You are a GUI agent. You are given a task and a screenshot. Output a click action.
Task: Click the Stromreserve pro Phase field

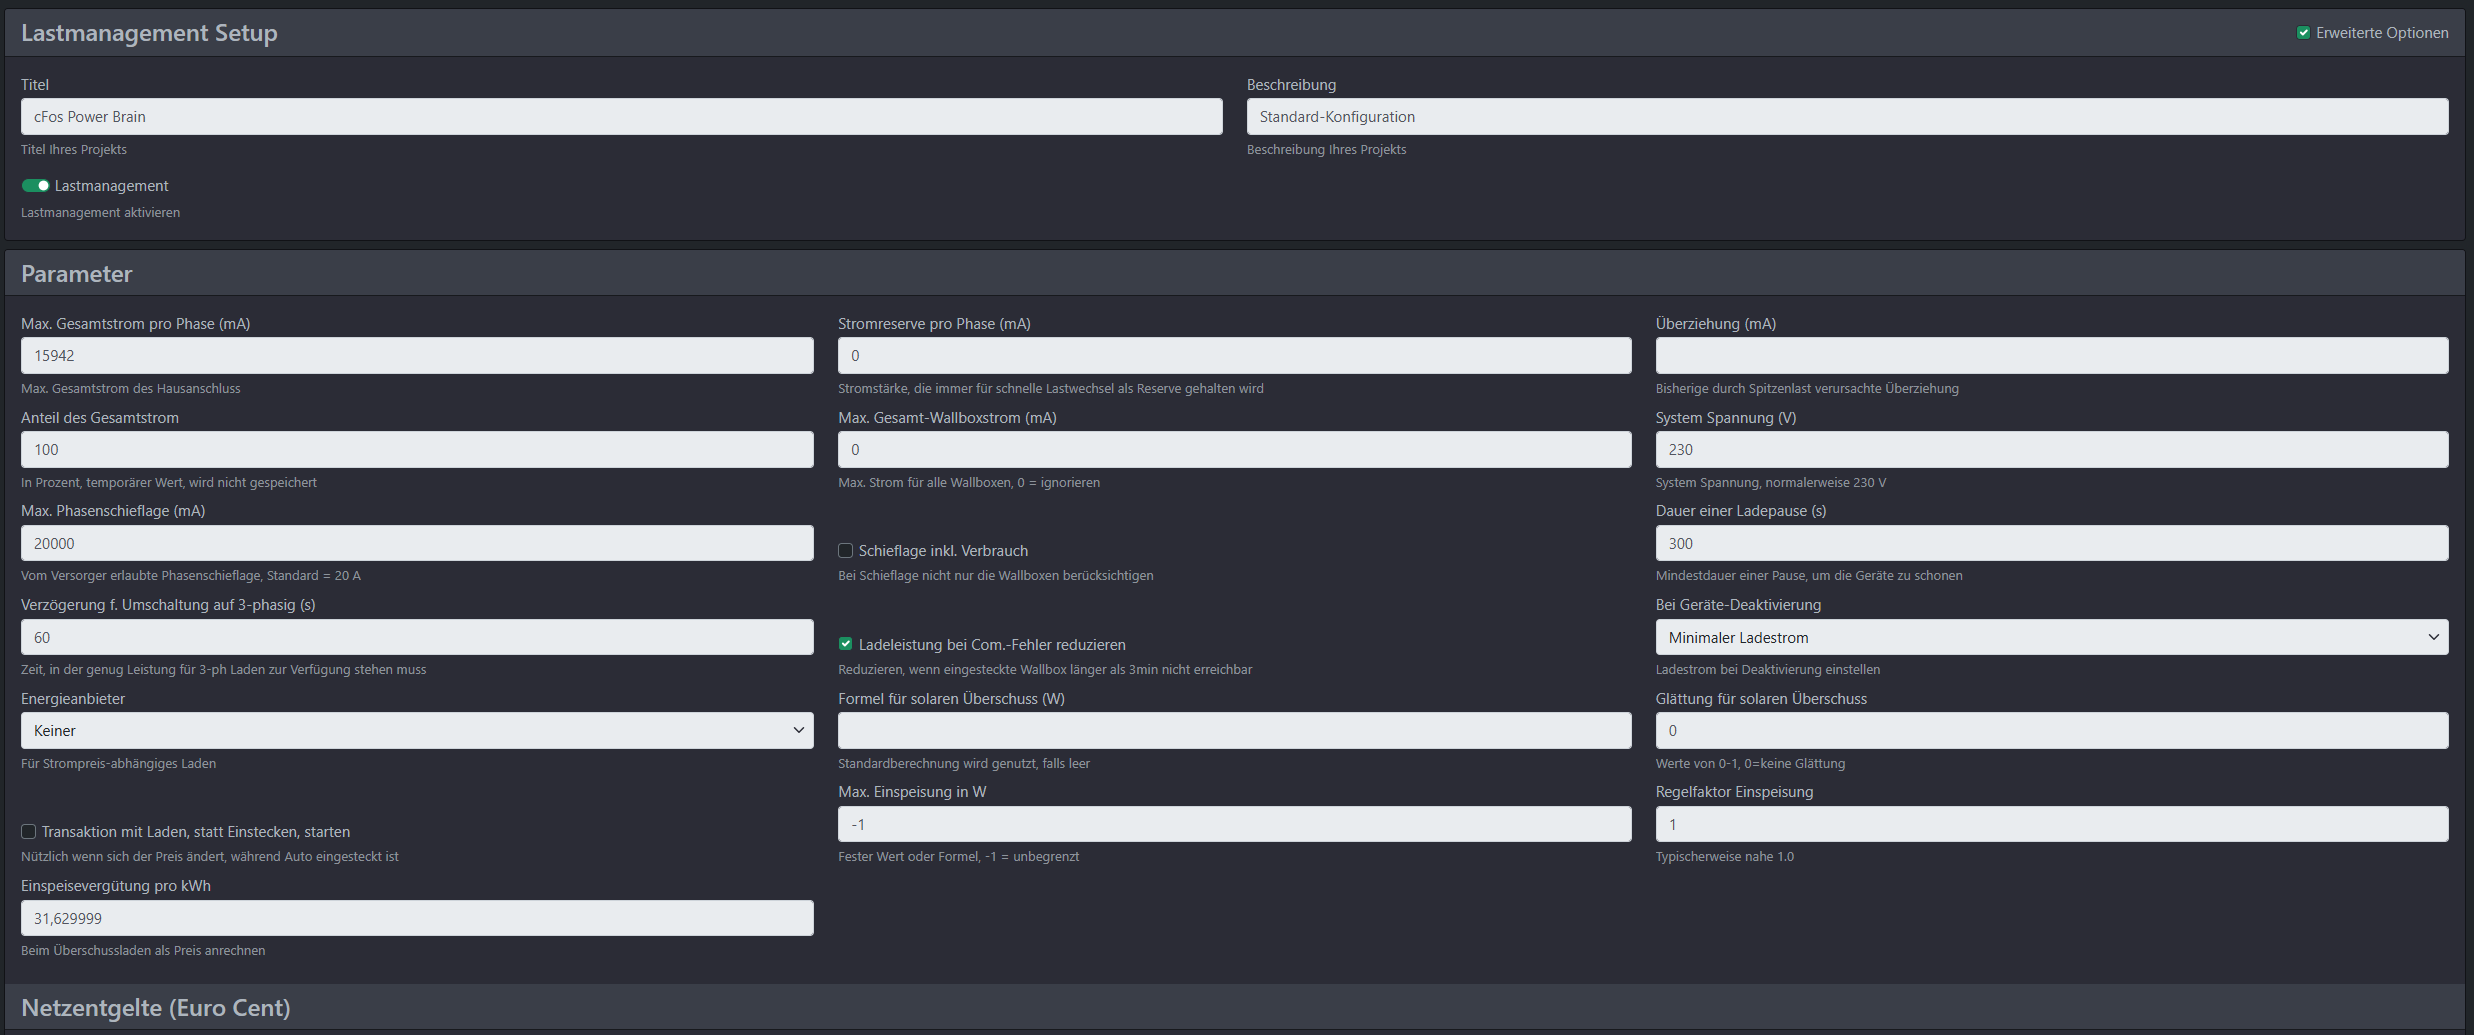tap(1234, 356)
